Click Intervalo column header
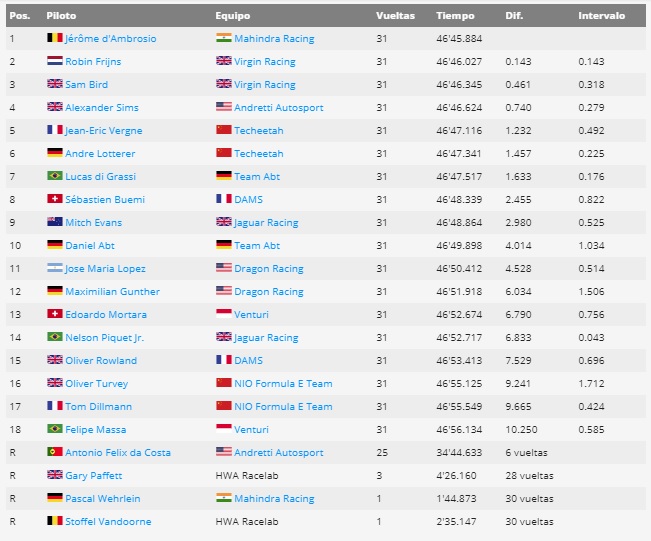The height and width of the screenshot is (541, 651). coord(602,16)
